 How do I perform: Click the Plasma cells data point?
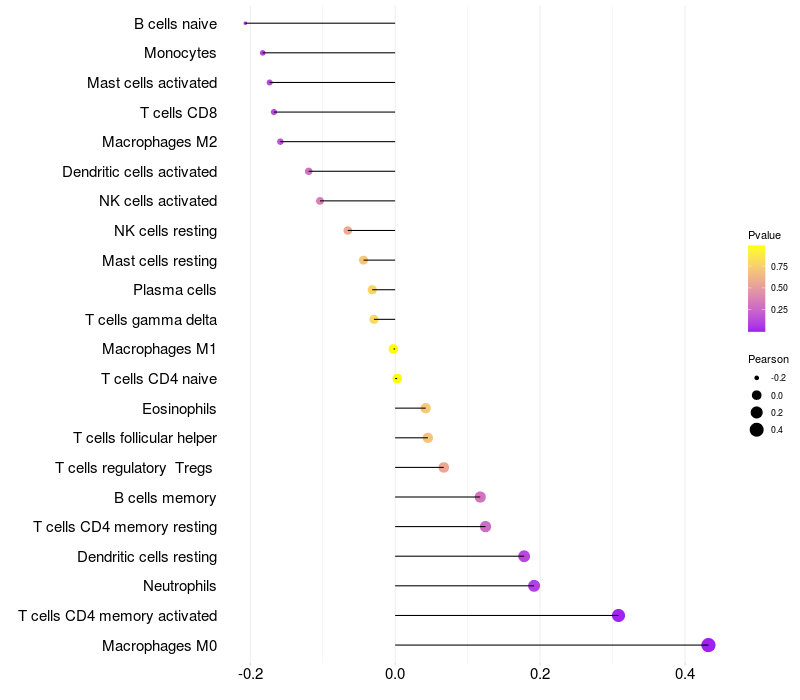(372, 290)
